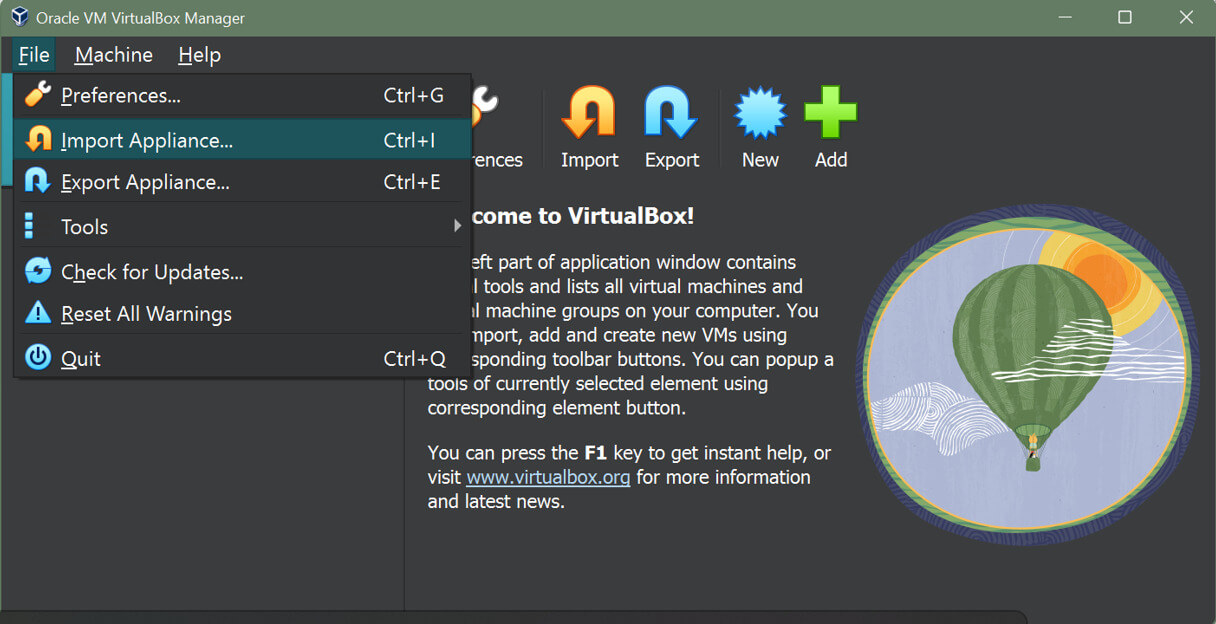
Task: Select Preferences... from File menu
Action: tap(242, 96)
